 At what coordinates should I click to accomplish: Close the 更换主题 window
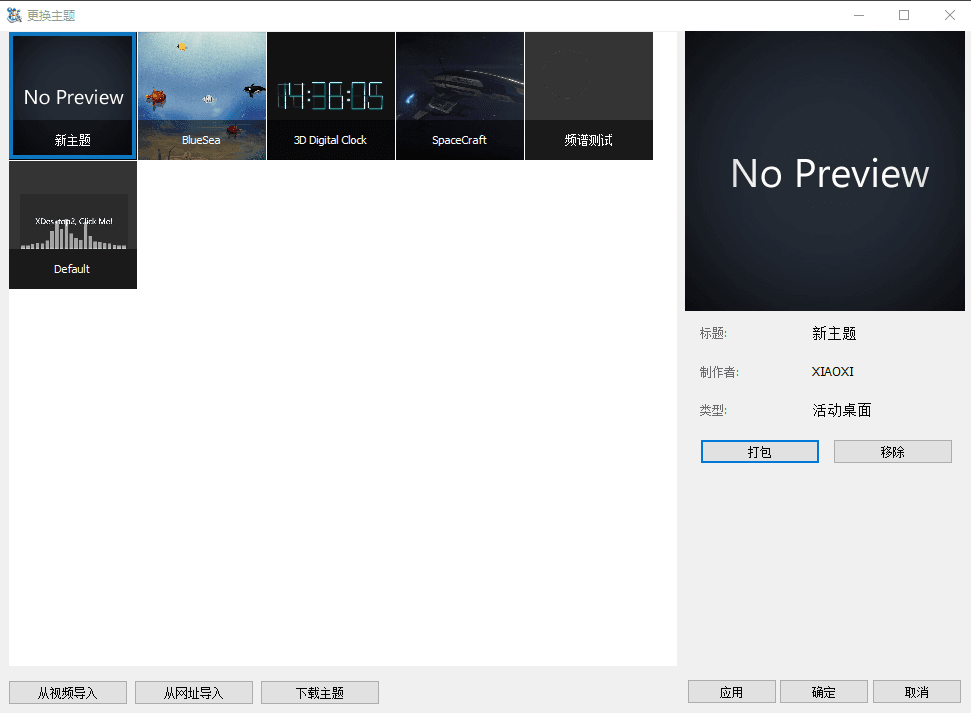click(x=949, y=15)
